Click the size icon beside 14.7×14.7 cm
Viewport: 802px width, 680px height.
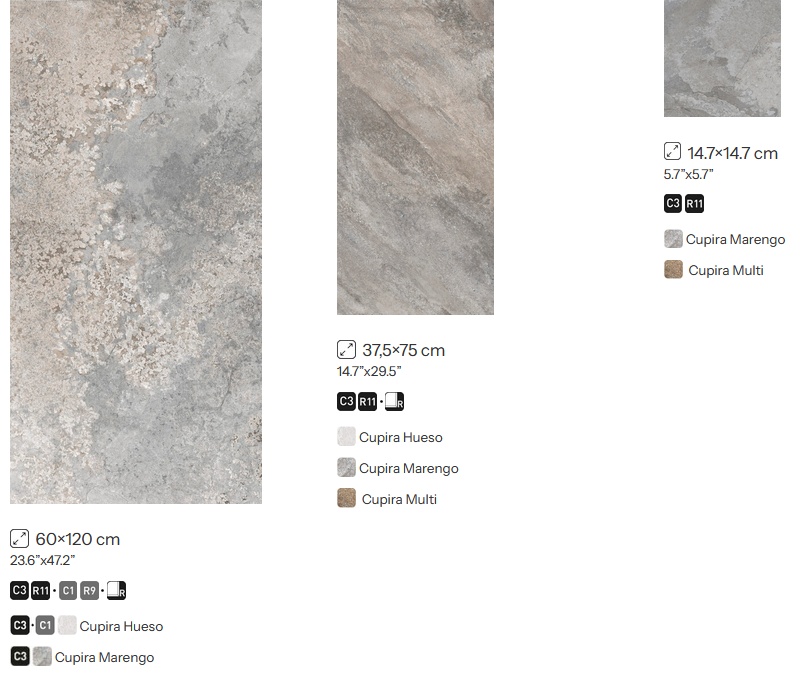[x=673, y=152]
